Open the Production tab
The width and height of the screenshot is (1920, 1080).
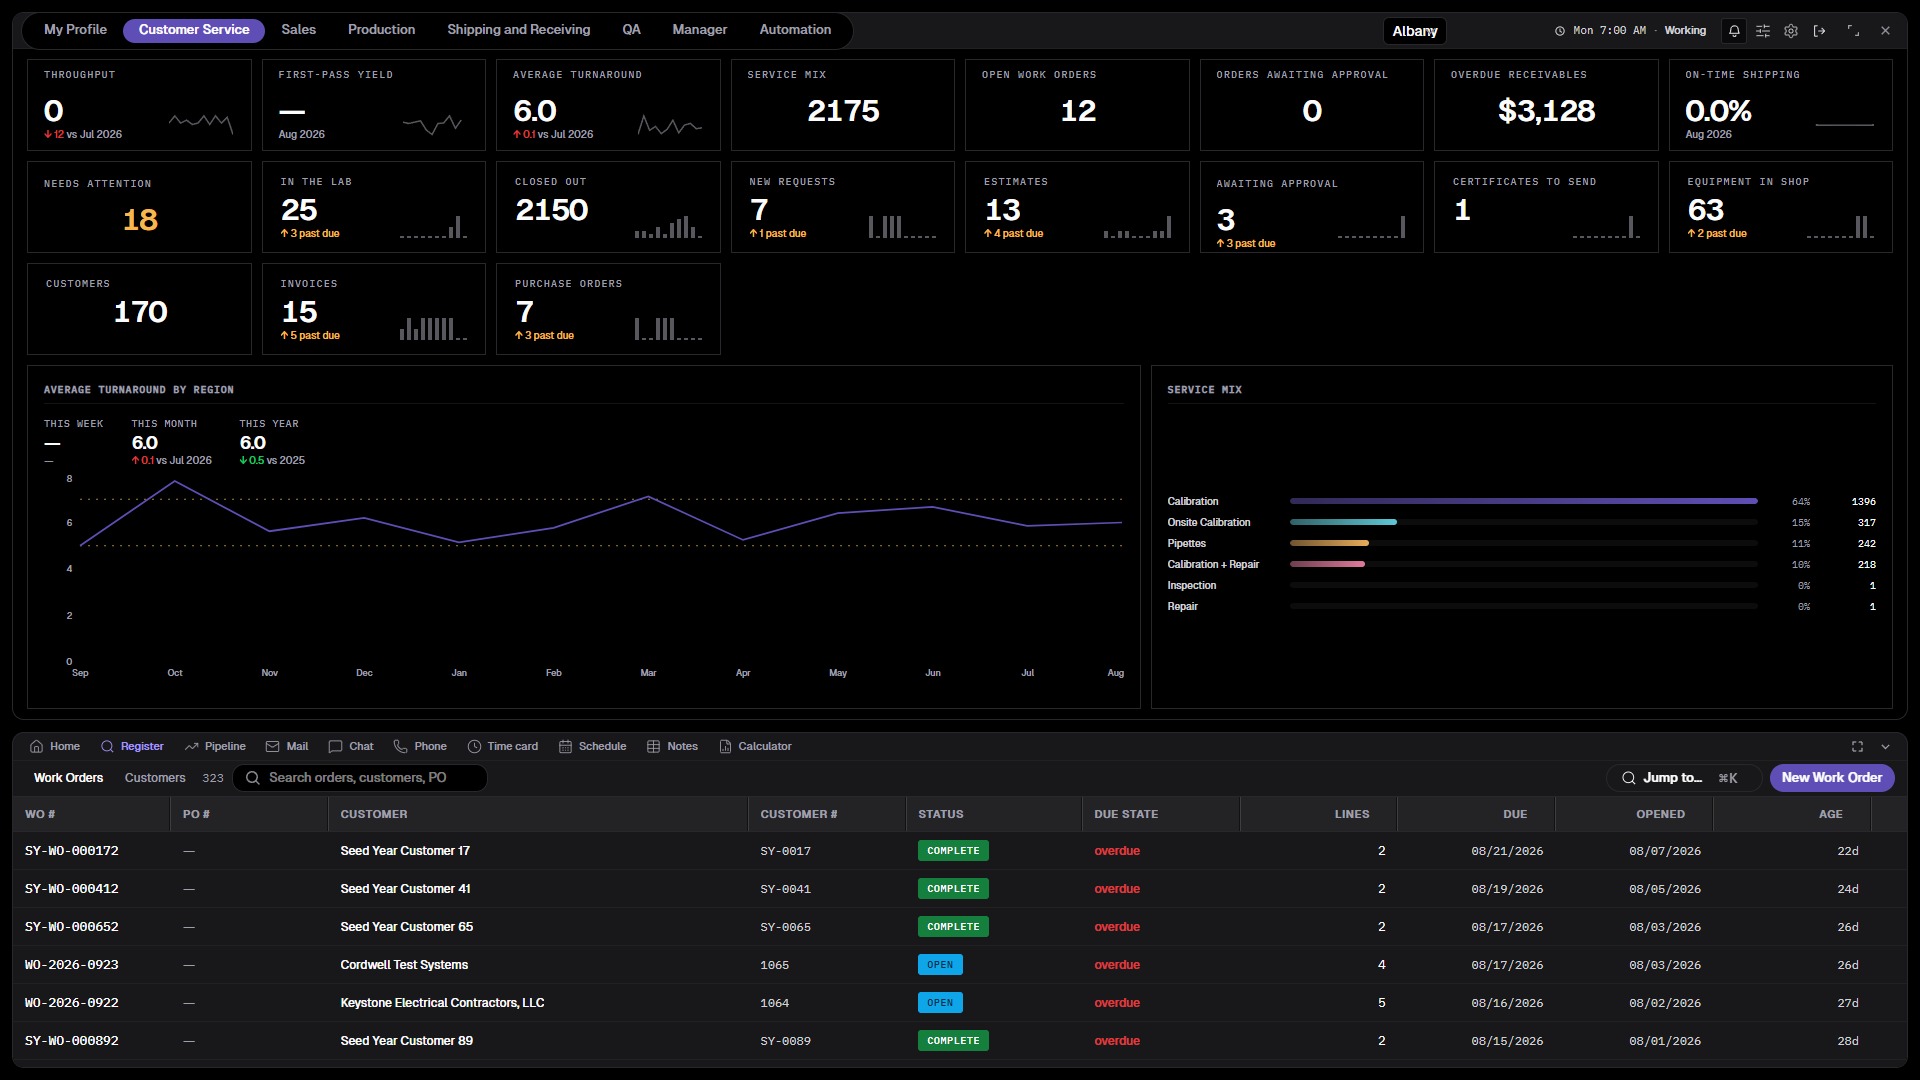click(x=381, y=30)
